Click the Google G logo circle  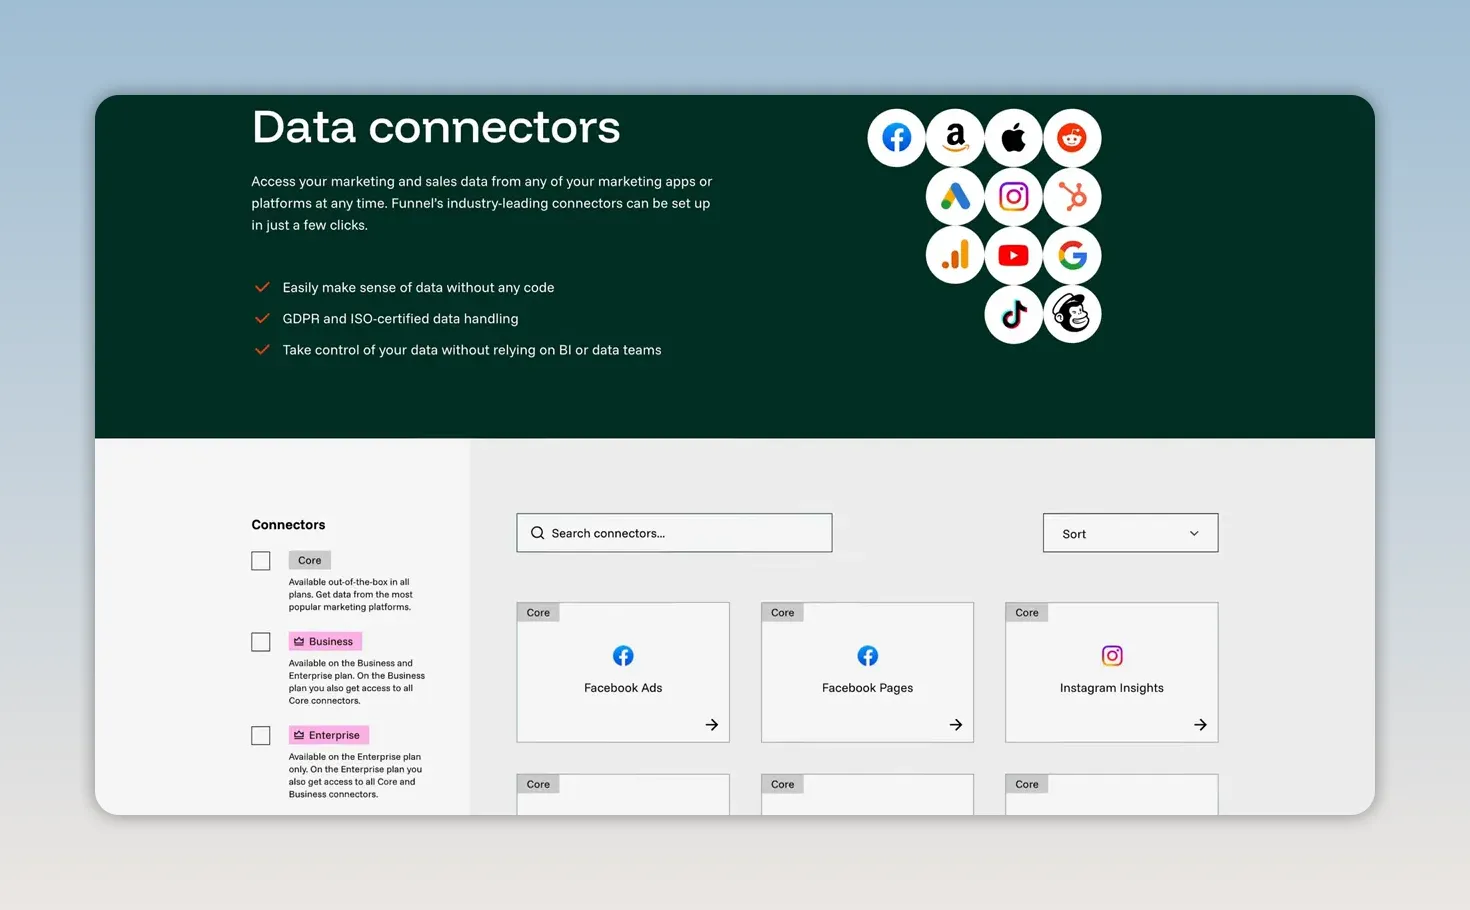point(1072,255)
